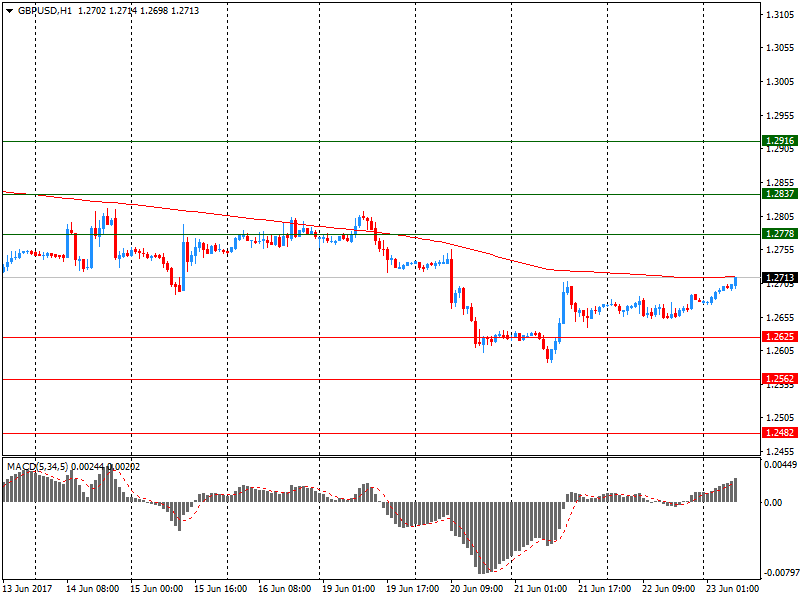
Task: Select the 1.2916 green level label
Action: (780, 140)
